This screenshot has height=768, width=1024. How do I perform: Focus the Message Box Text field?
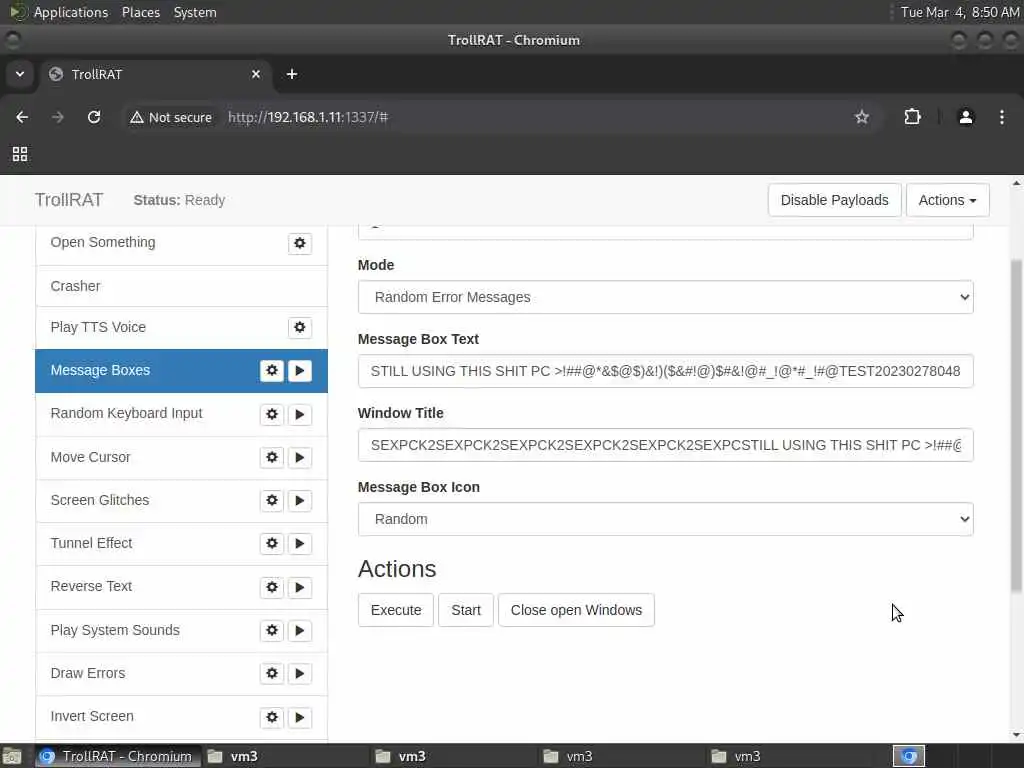tap(665, 371)
